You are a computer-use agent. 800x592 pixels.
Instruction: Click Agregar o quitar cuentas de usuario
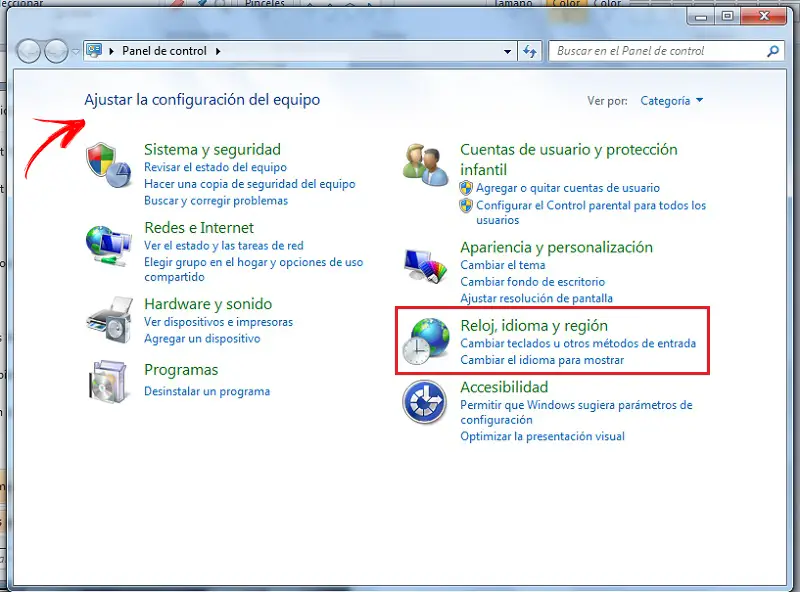pos(568,188)
